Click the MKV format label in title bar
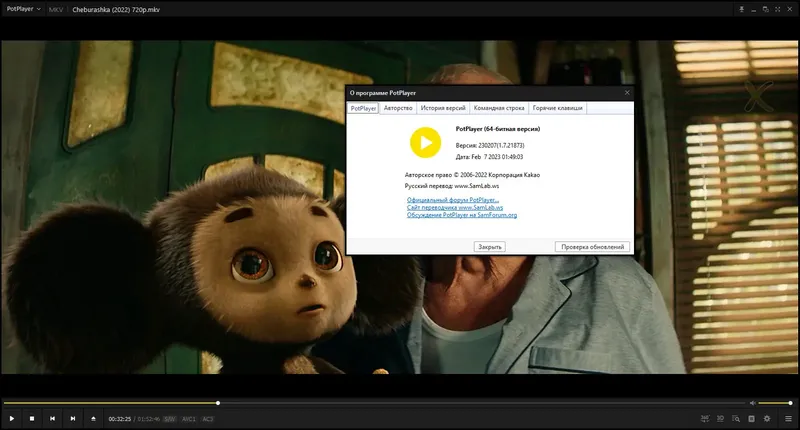 56,10
